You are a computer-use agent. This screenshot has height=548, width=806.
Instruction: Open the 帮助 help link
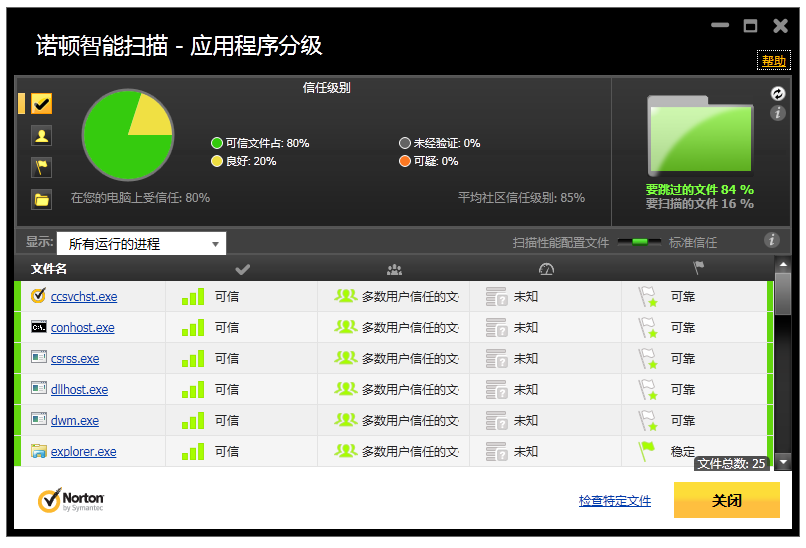click(774, 61)
